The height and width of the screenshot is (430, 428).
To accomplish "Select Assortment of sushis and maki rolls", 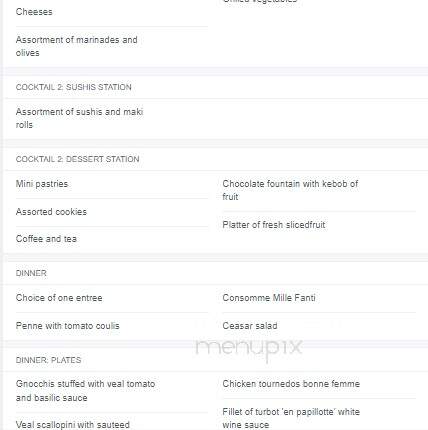I will [x=79, y=118].
